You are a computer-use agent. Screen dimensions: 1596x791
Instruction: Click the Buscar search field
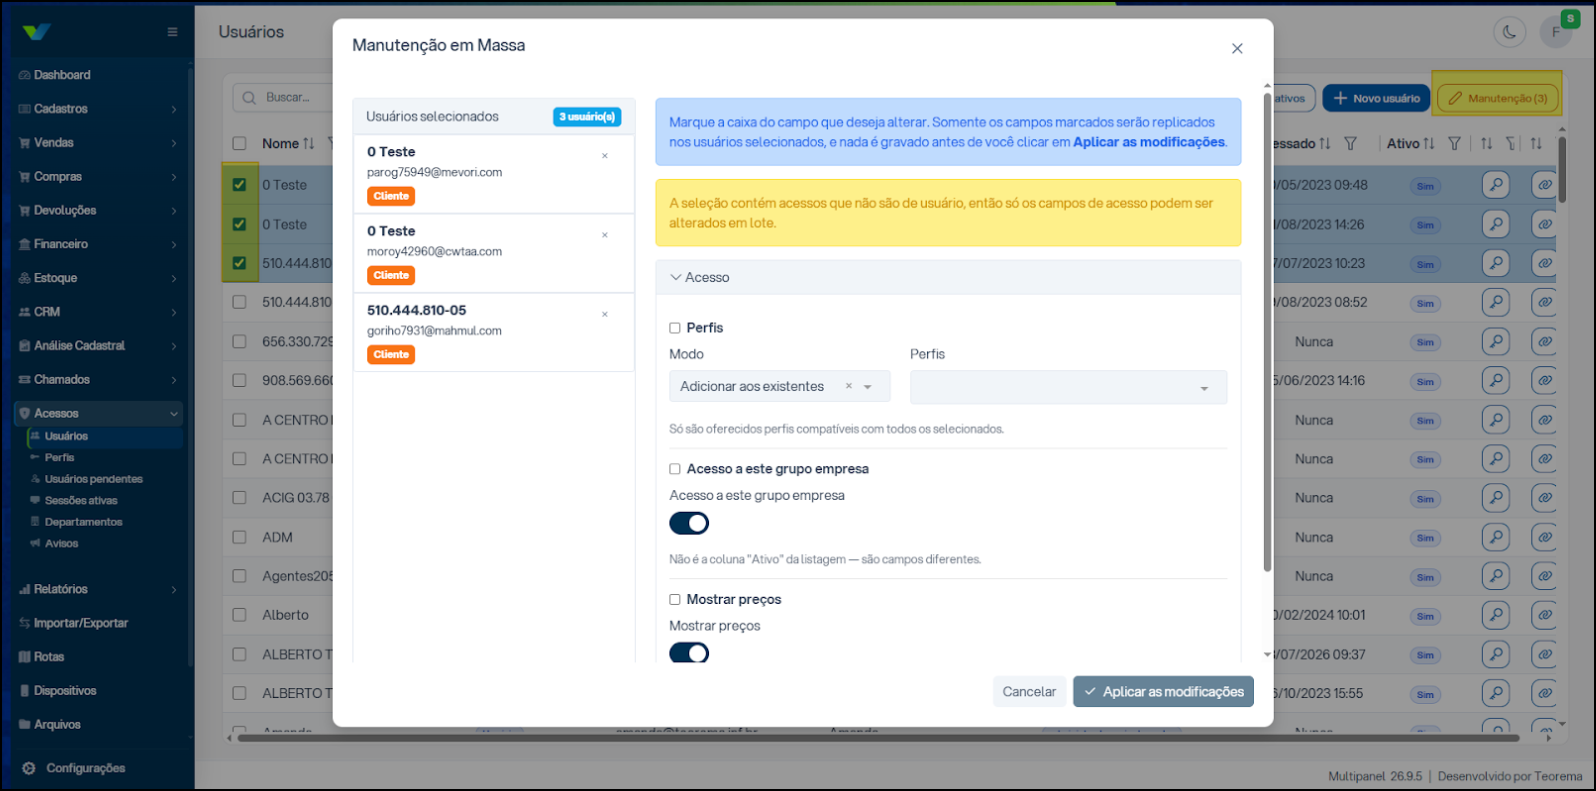coord(283,98)
